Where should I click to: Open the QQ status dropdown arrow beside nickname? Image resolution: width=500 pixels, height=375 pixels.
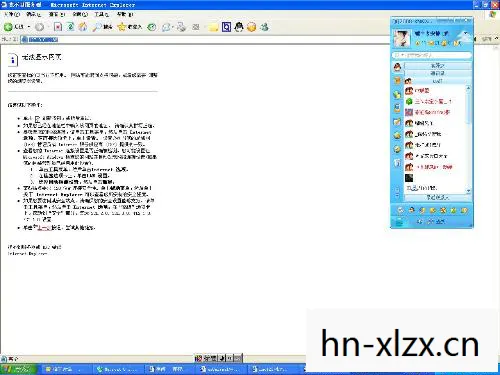tap(466, 33)
